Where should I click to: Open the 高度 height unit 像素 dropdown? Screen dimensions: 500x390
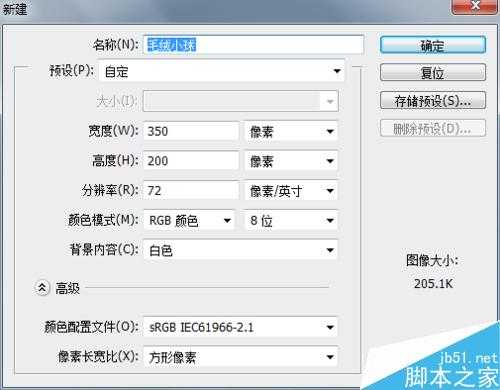coord(291,161)
